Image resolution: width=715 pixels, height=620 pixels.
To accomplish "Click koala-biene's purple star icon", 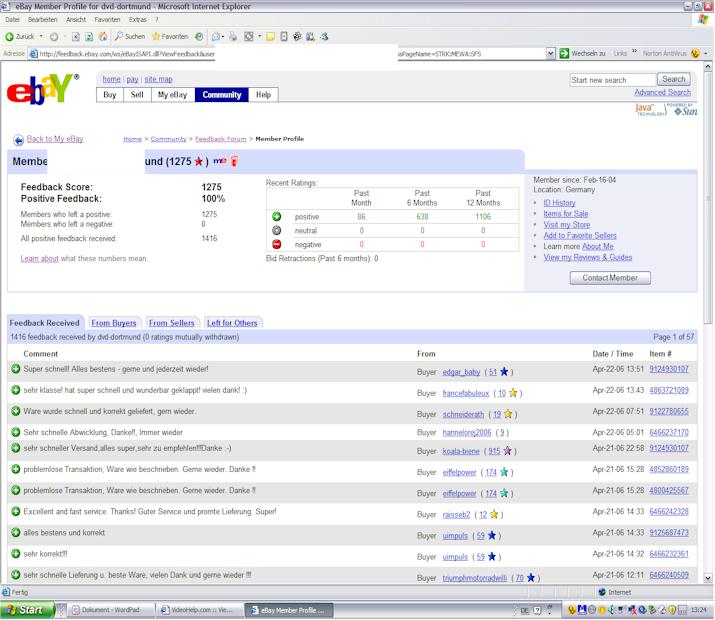I will [x=507, y=451].
